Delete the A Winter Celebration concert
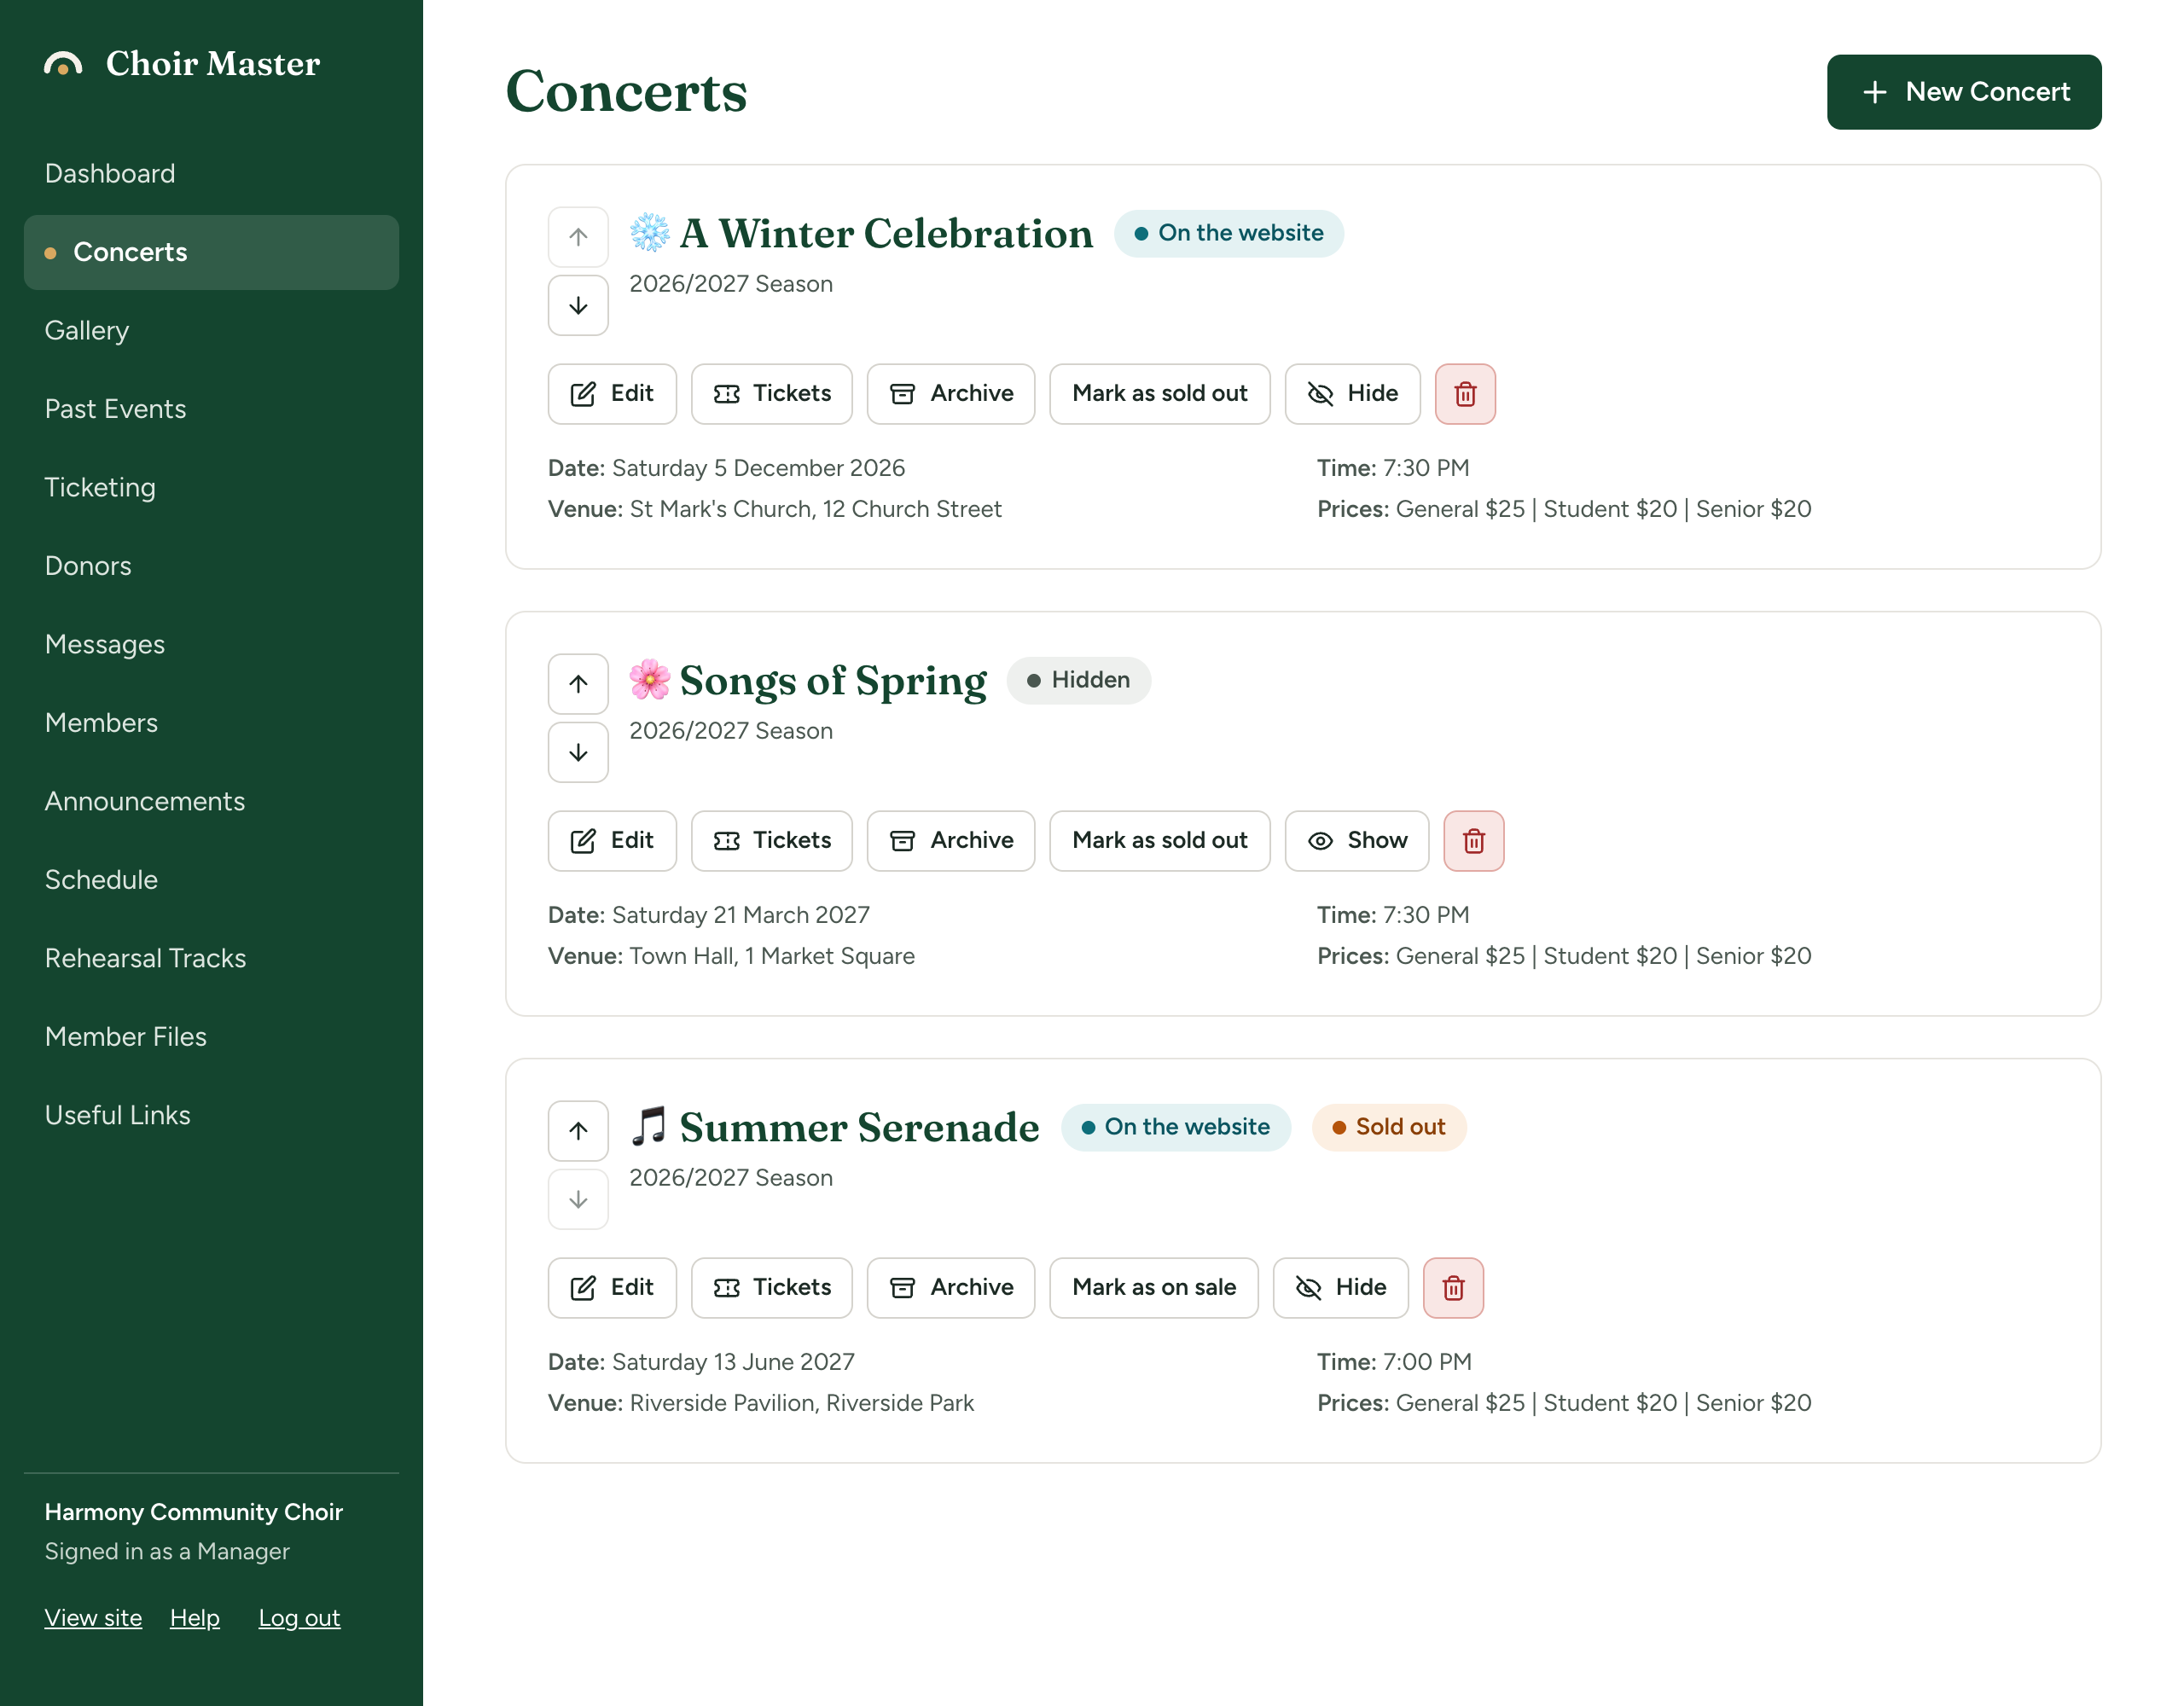2184x1706 pixels. click(x=1465, y=394)
